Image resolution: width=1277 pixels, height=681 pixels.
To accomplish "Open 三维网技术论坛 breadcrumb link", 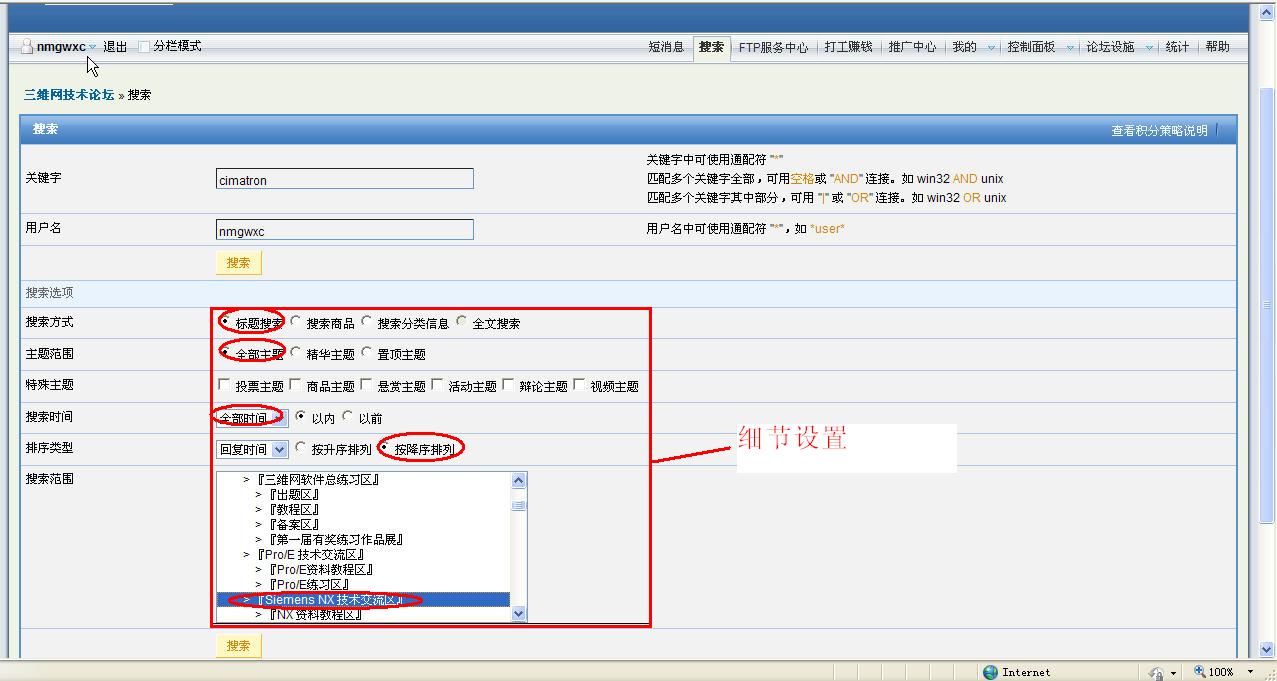I will [69, 95].
